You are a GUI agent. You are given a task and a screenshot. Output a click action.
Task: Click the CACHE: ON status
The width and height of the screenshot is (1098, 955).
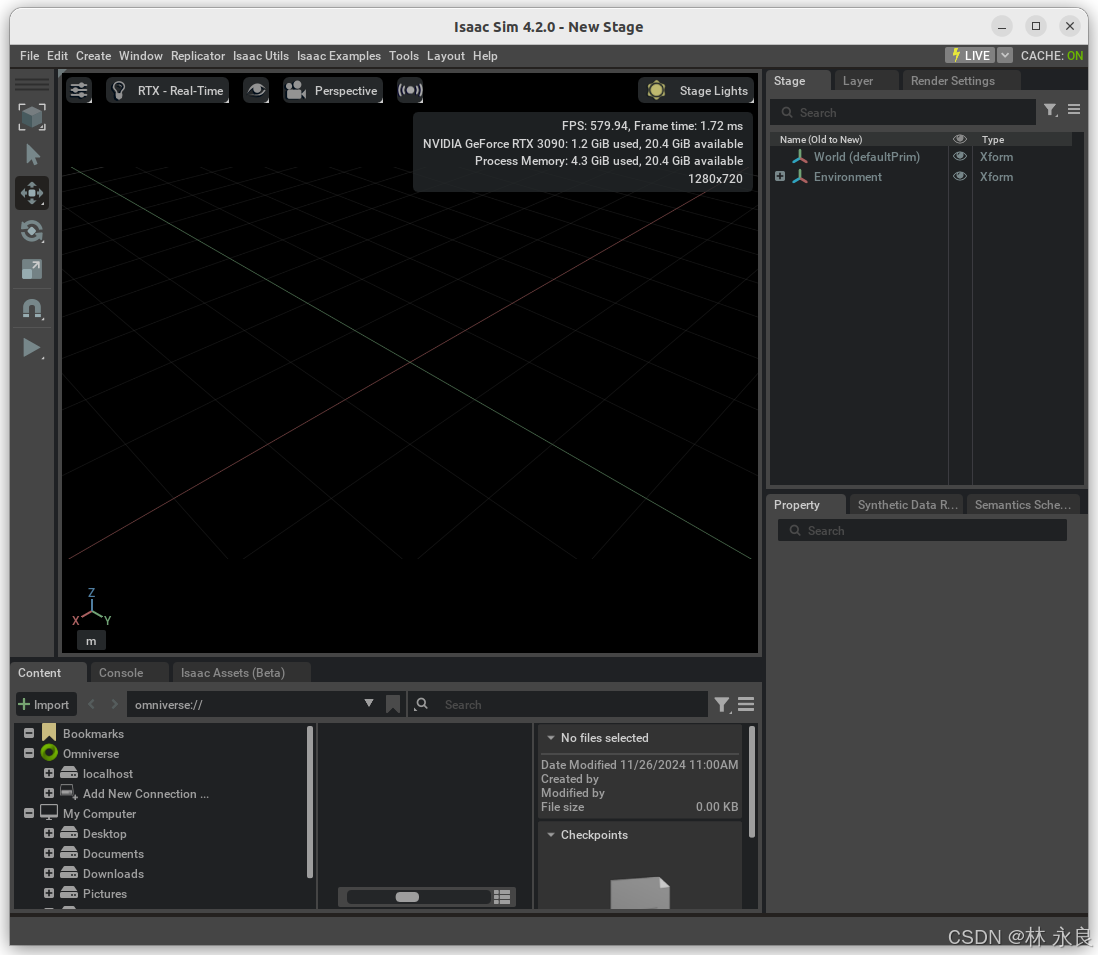pyautogui.click(x=1051, y=55)
